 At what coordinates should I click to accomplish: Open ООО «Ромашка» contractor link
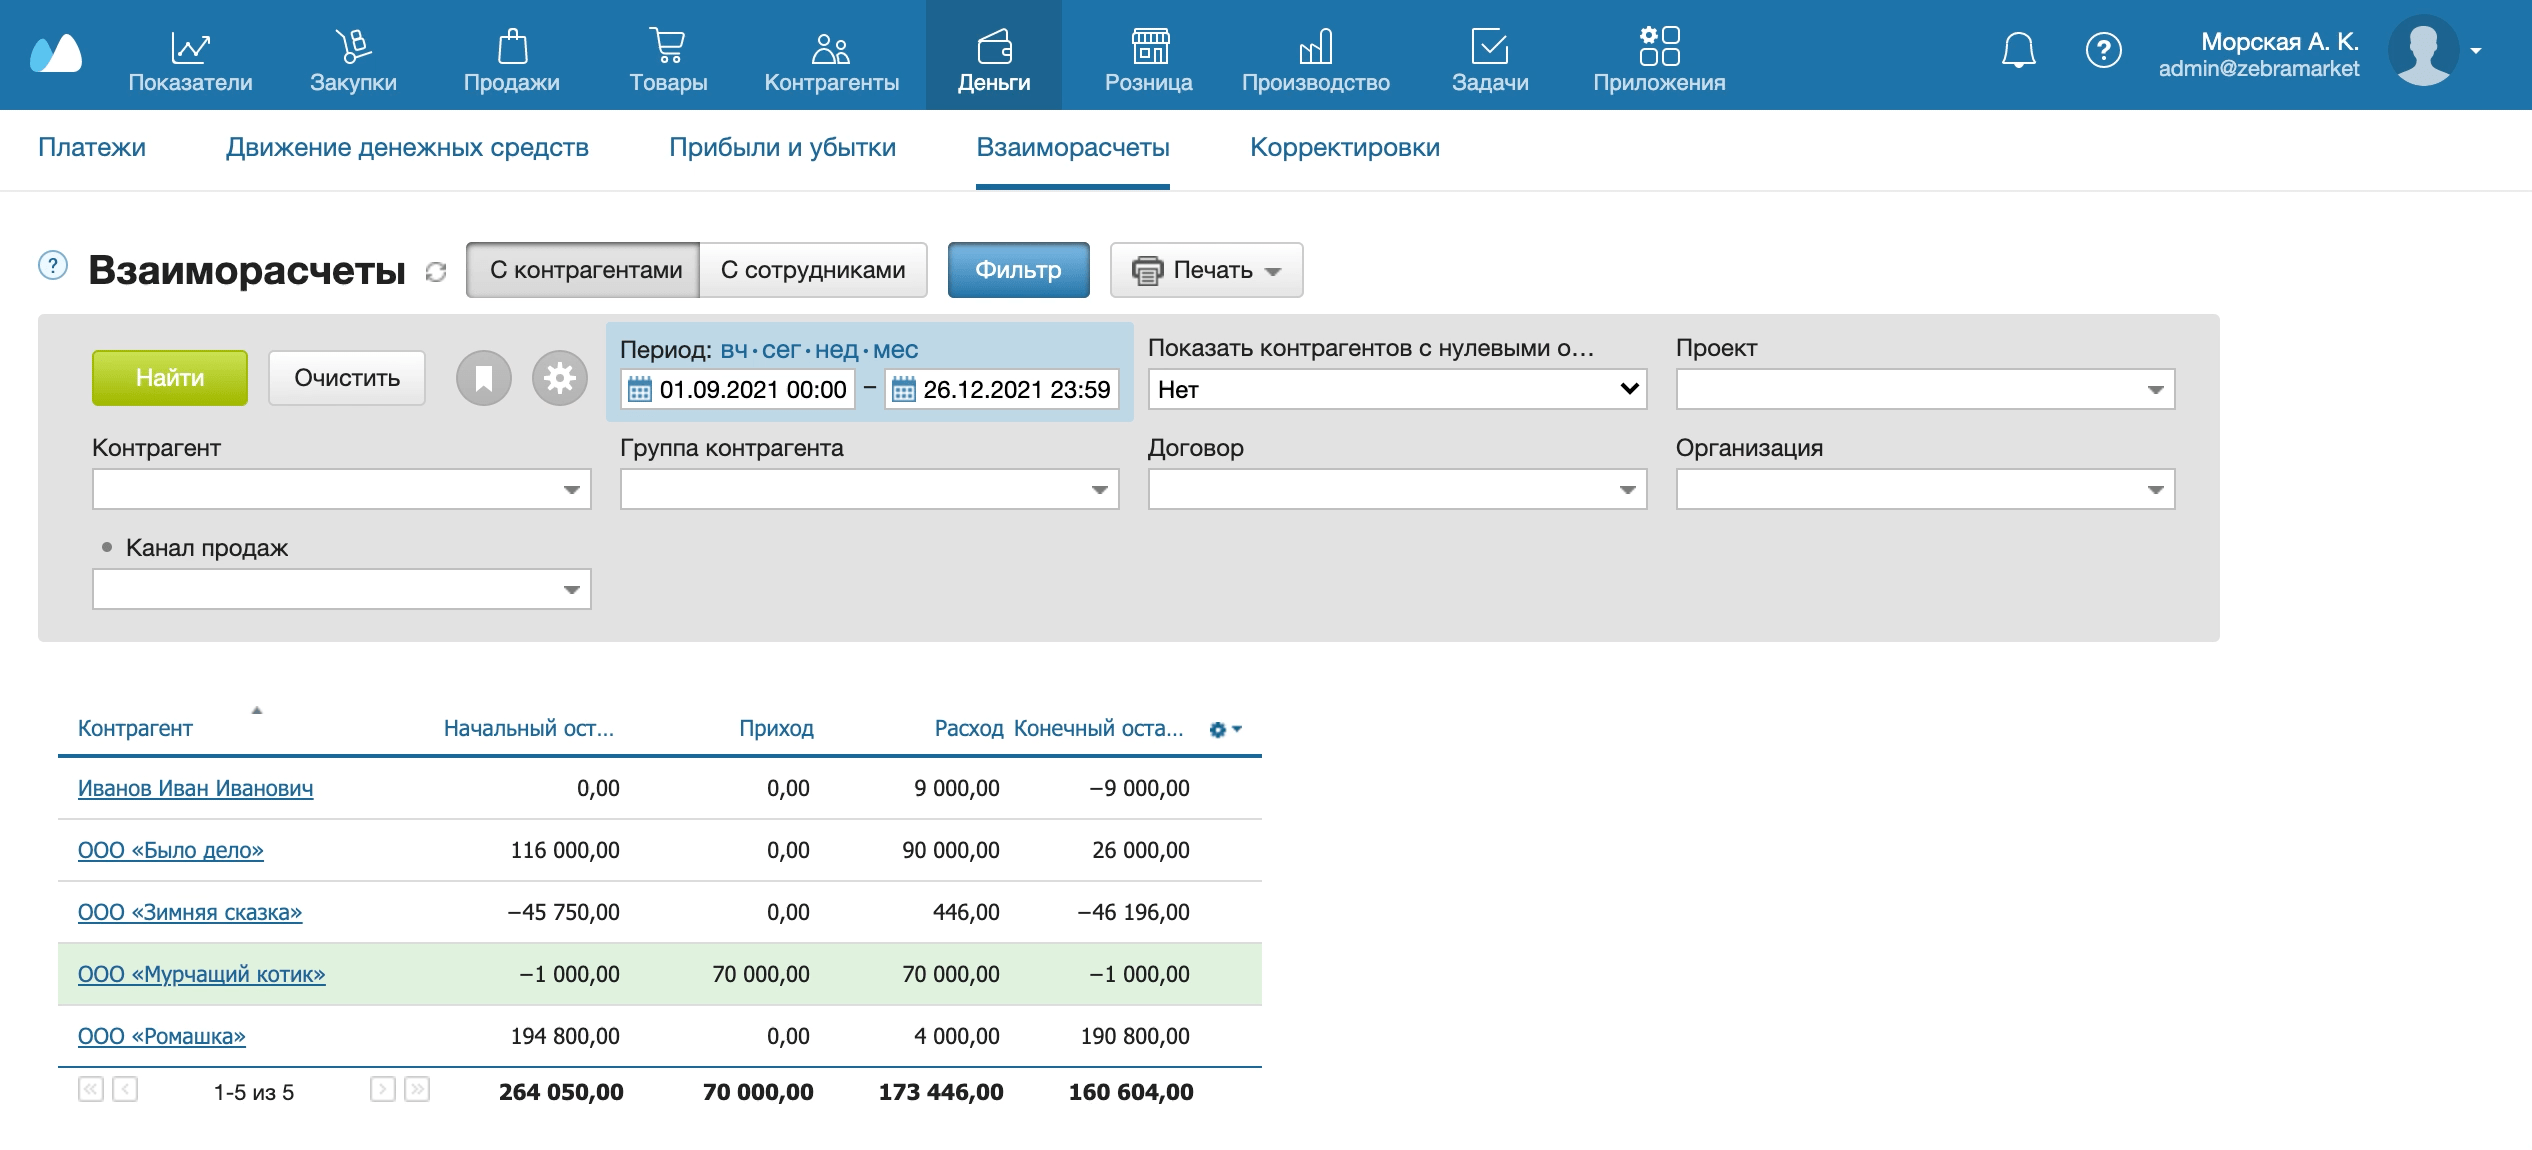161,1036
